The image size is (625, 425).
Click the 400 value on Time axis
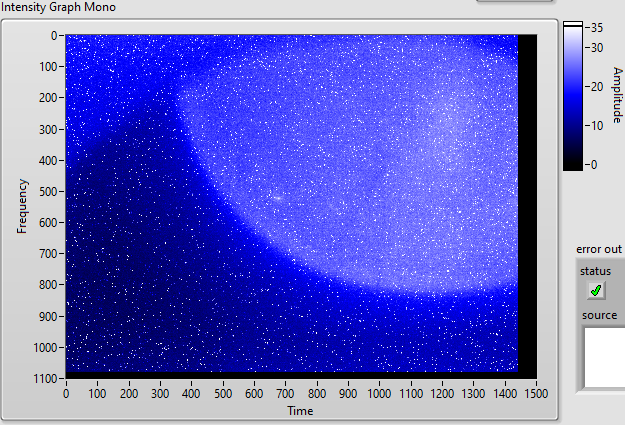191,394
